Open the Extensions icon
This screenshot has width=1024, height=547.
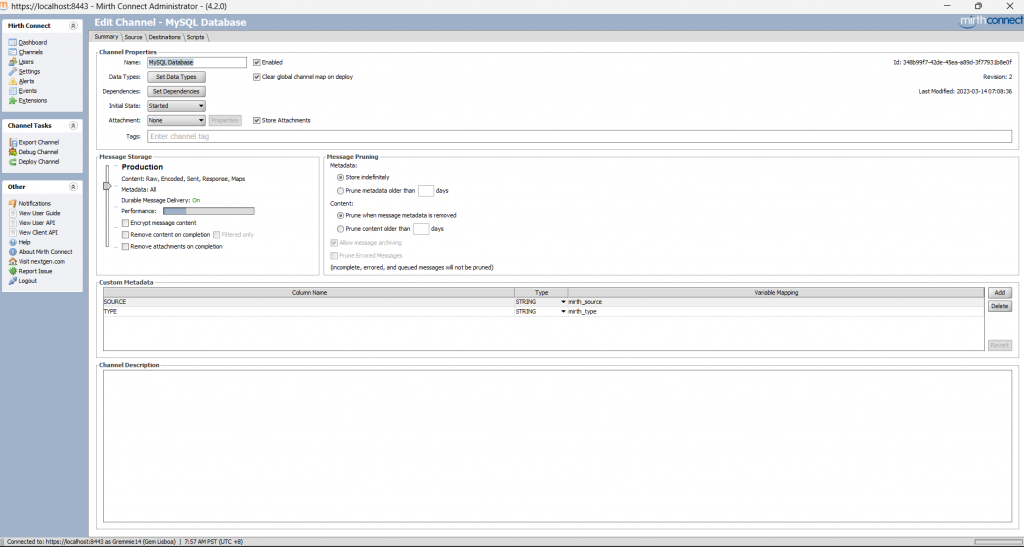pos(12,101)
